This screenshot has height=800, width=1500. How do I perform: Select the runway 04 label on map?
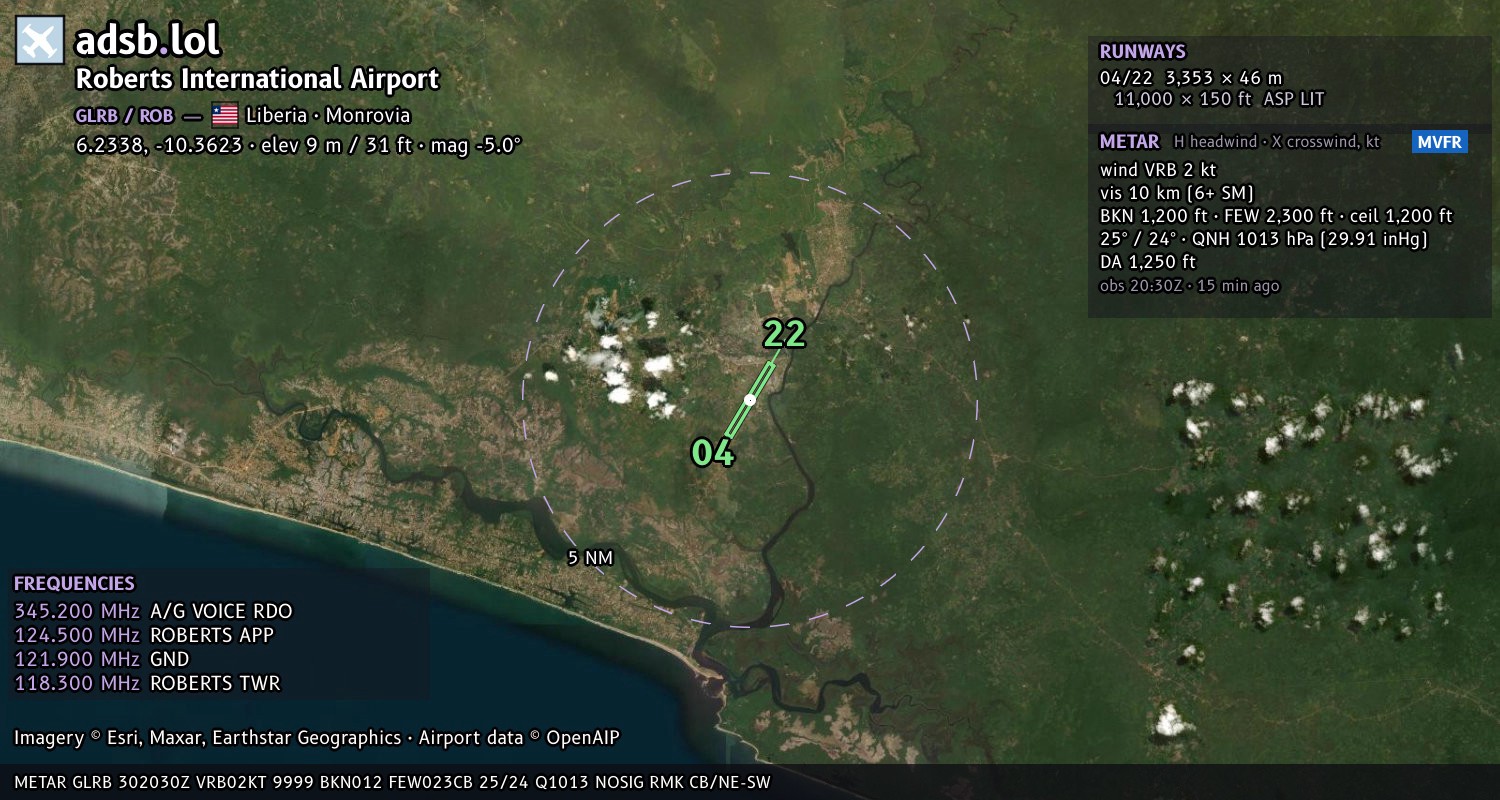pos(713,453)
